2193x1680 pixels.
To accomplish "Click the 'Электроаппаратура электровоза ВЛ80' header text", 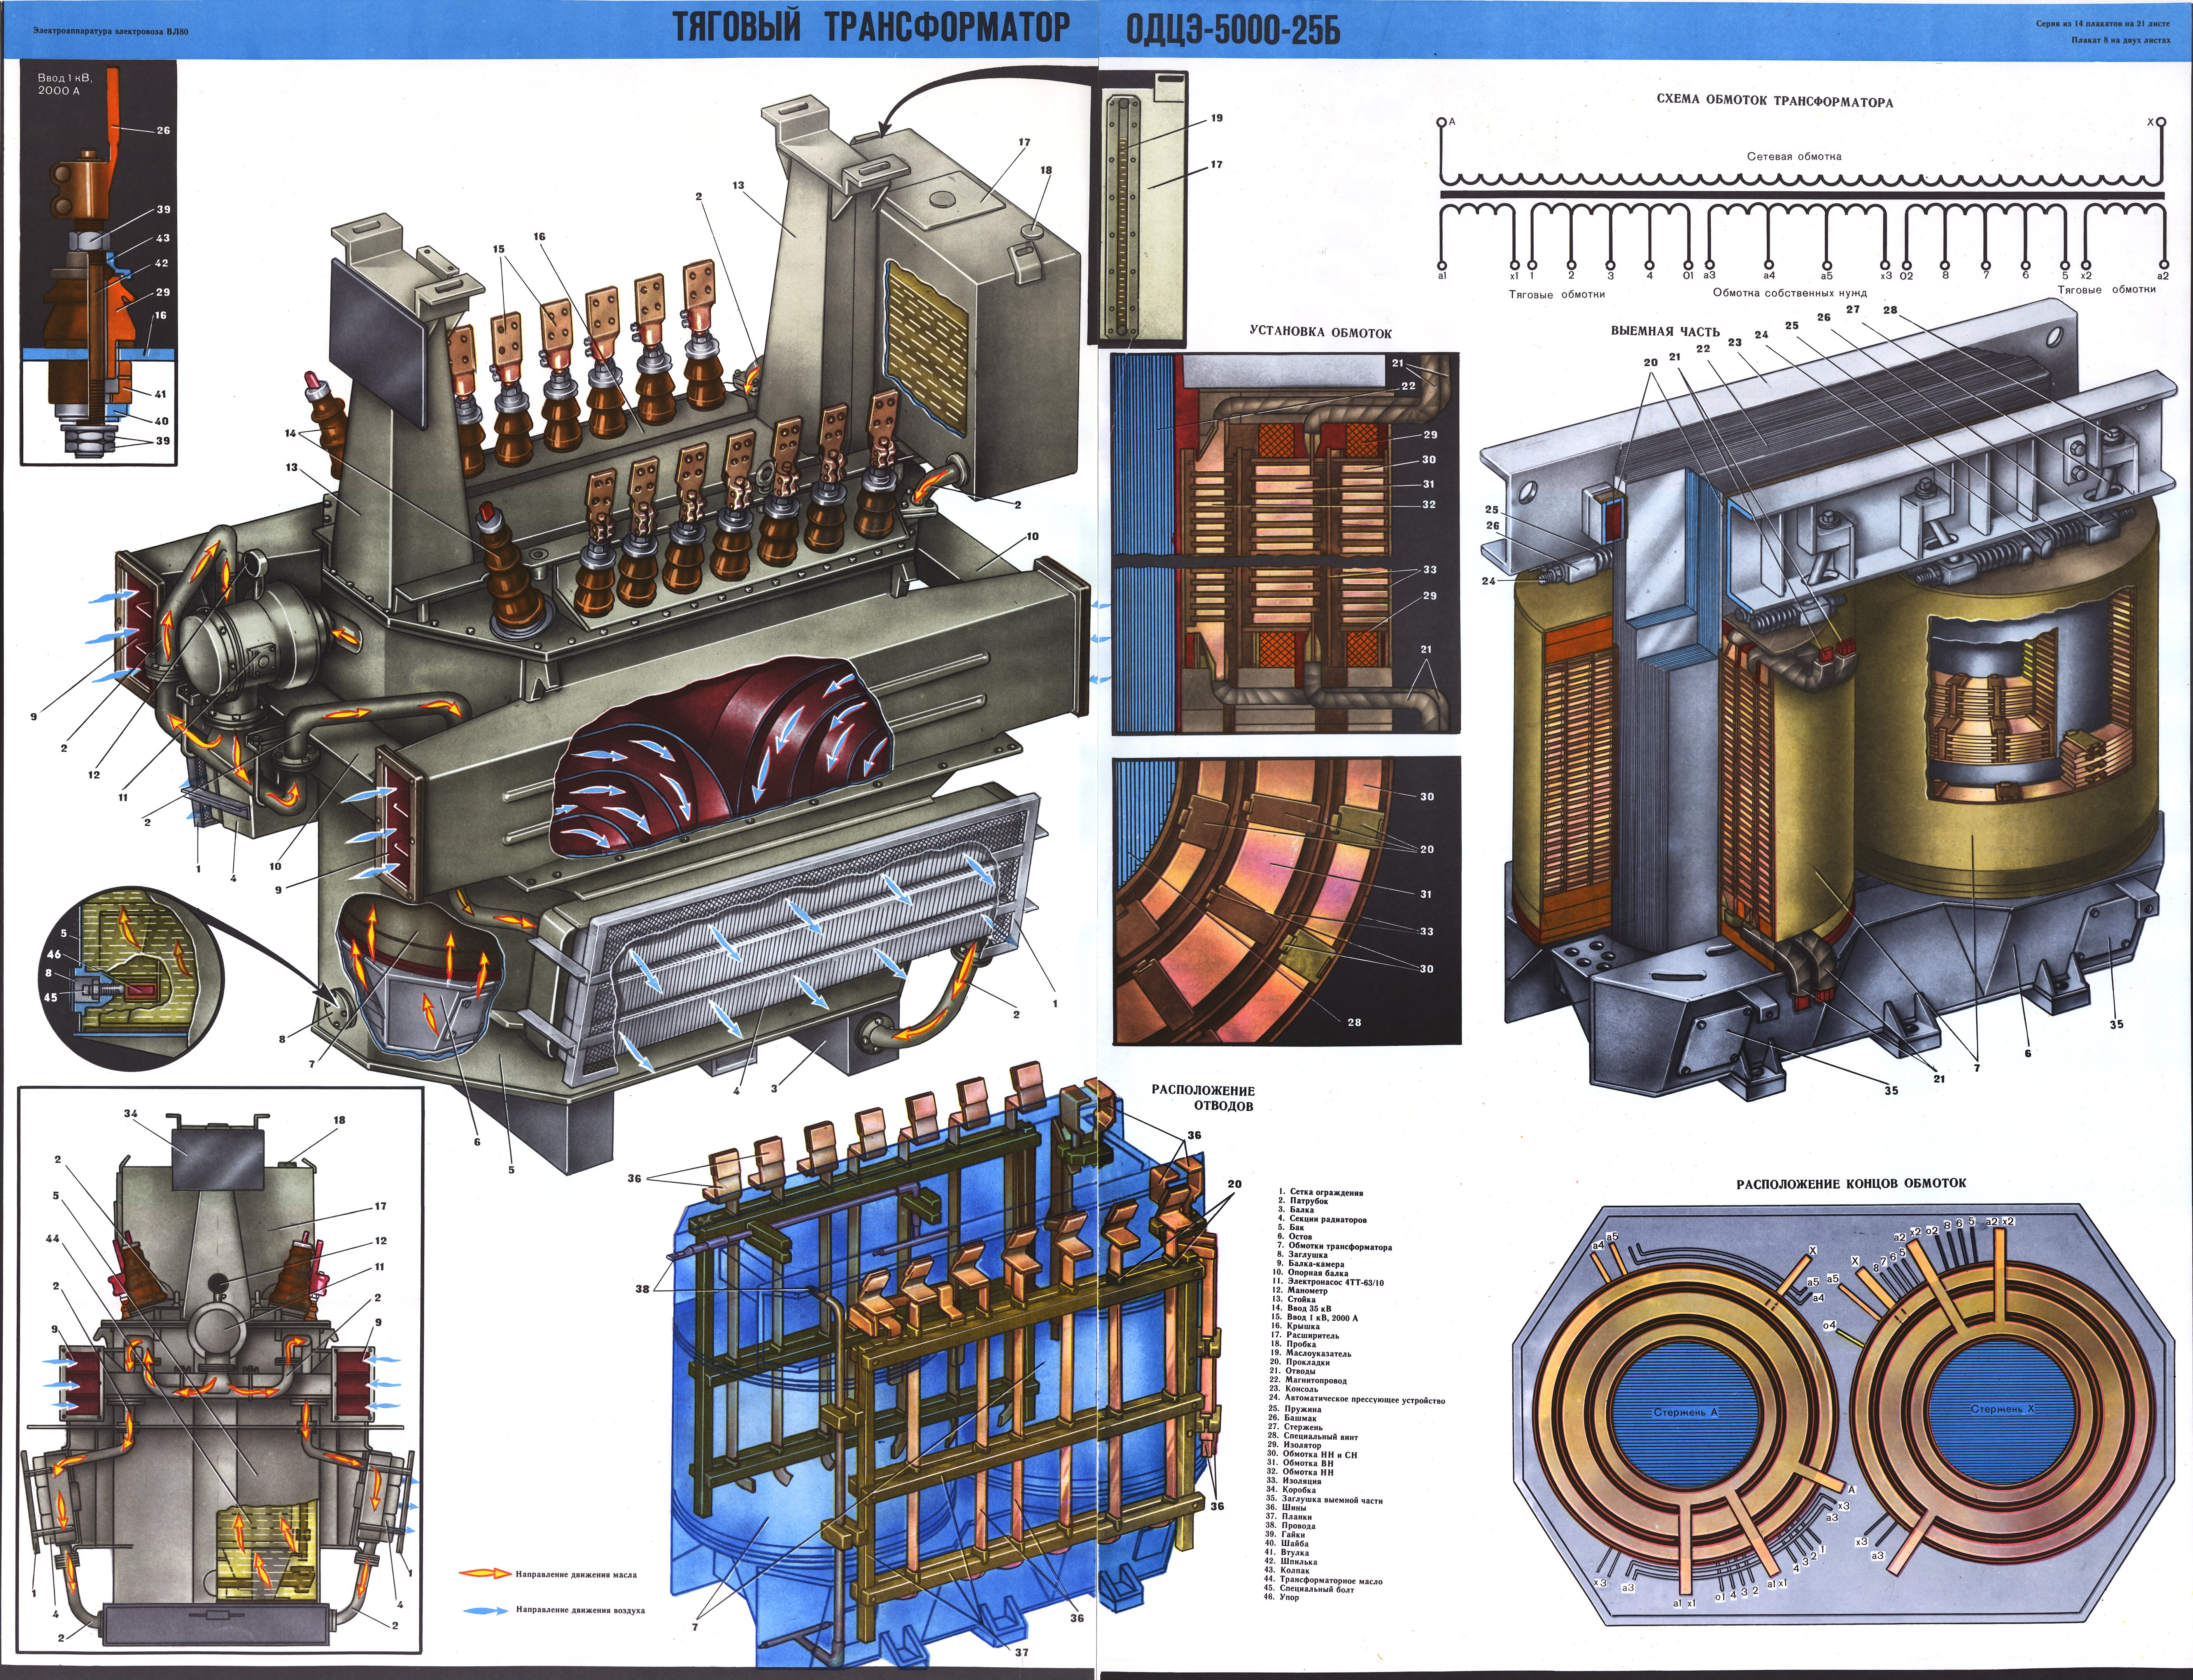I will [x=110, y=32].
